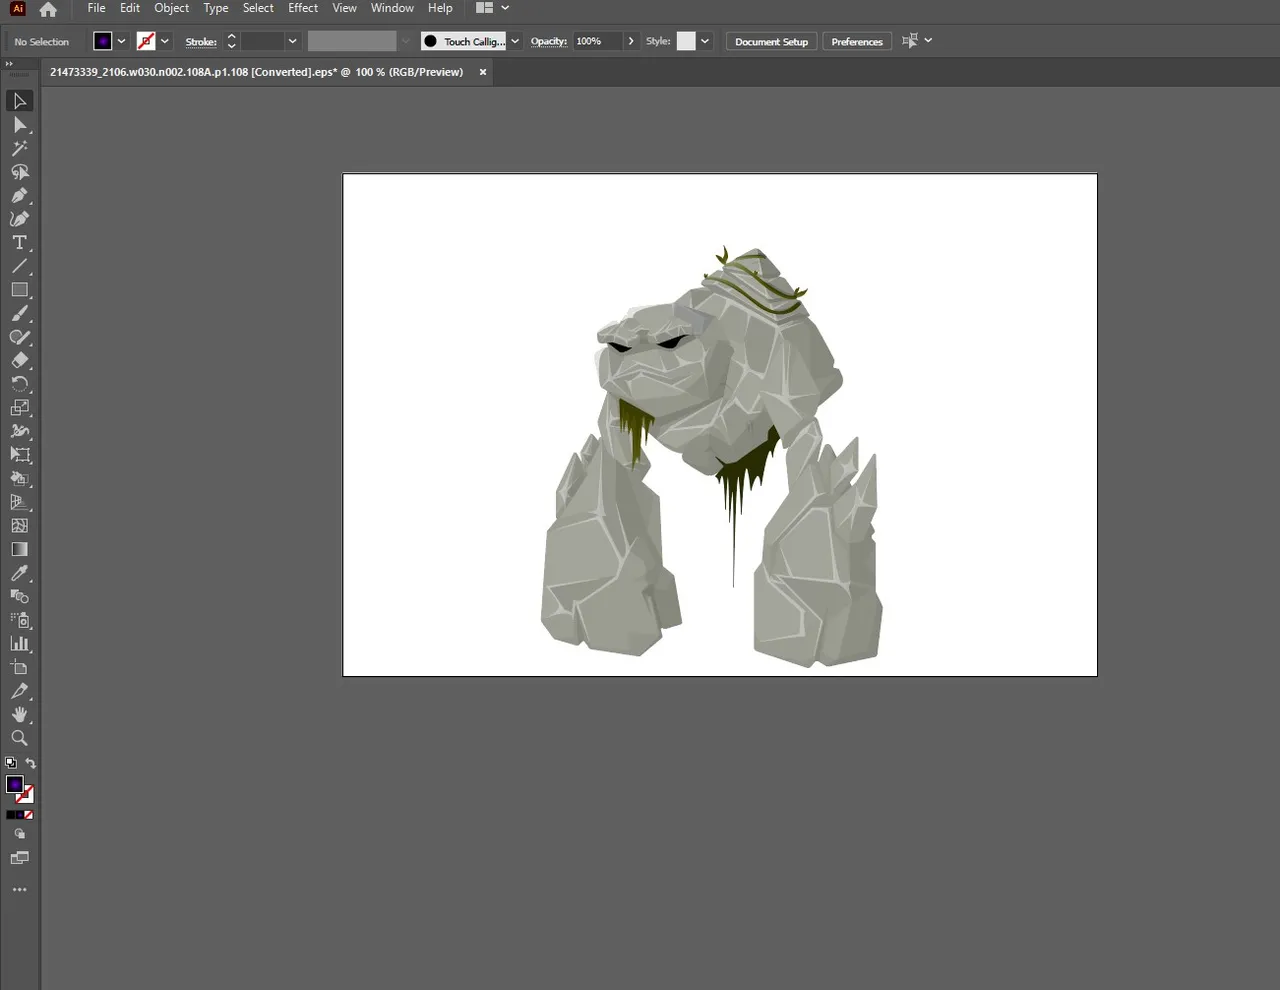Select the Line Segment tool
The image size is (1280, 990).
19,266
